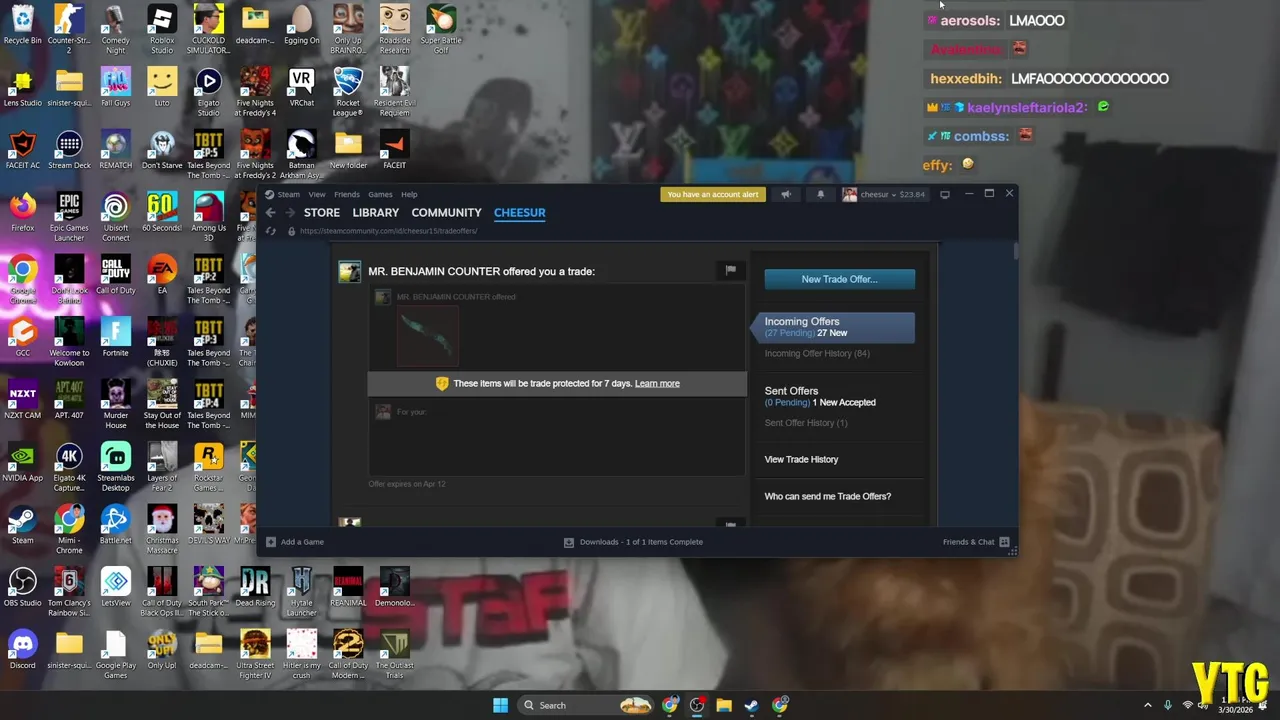
Task: Open Steam notifications bell icon
Action: pyautogui.click(x=820, y=194)
